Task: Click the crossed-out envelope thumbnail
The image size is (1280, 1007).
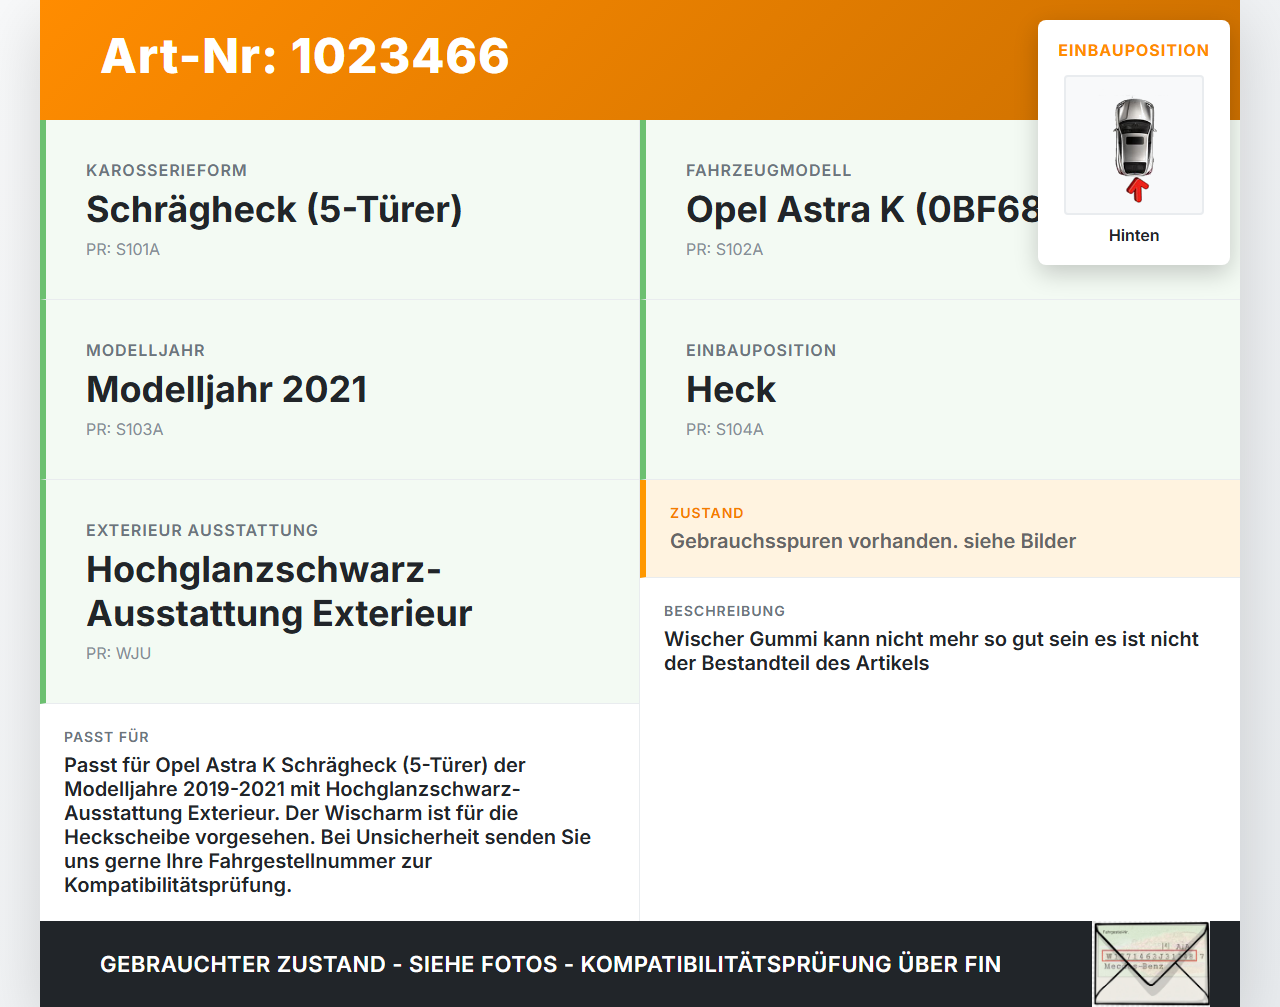Action: coord(1151,964)
